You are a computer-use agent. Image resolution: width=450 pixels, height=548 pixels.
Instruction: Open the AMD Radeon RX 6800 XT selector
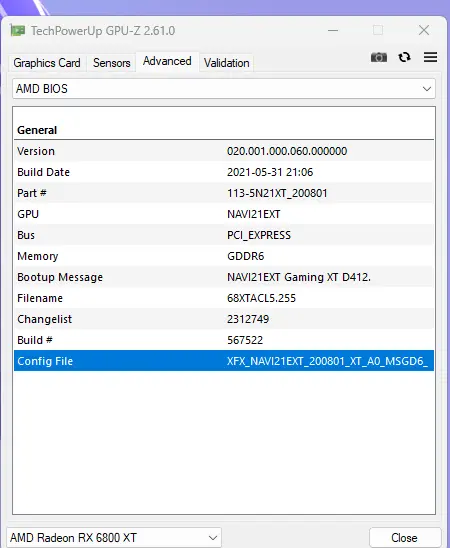(114, 537)
